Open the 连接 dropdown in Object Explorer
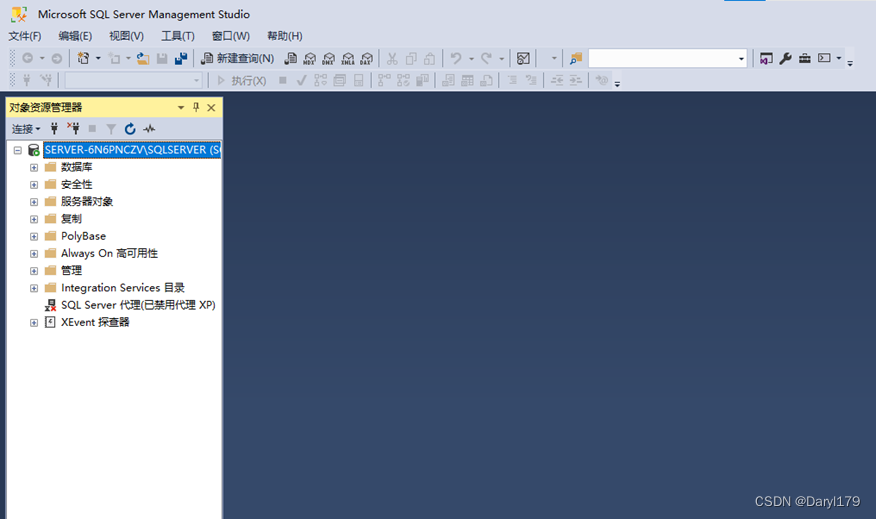 pos(26,129)
